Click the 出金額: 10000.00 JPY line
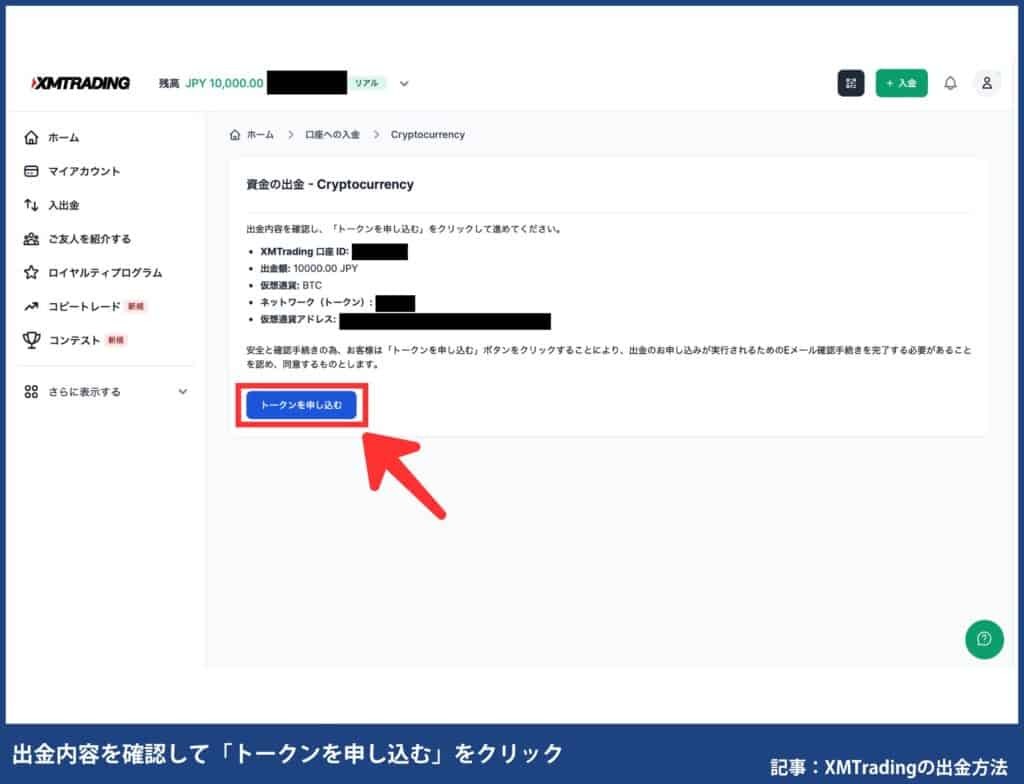The height and width of the screenshot is (784, 1024). (x=309, y=269)
